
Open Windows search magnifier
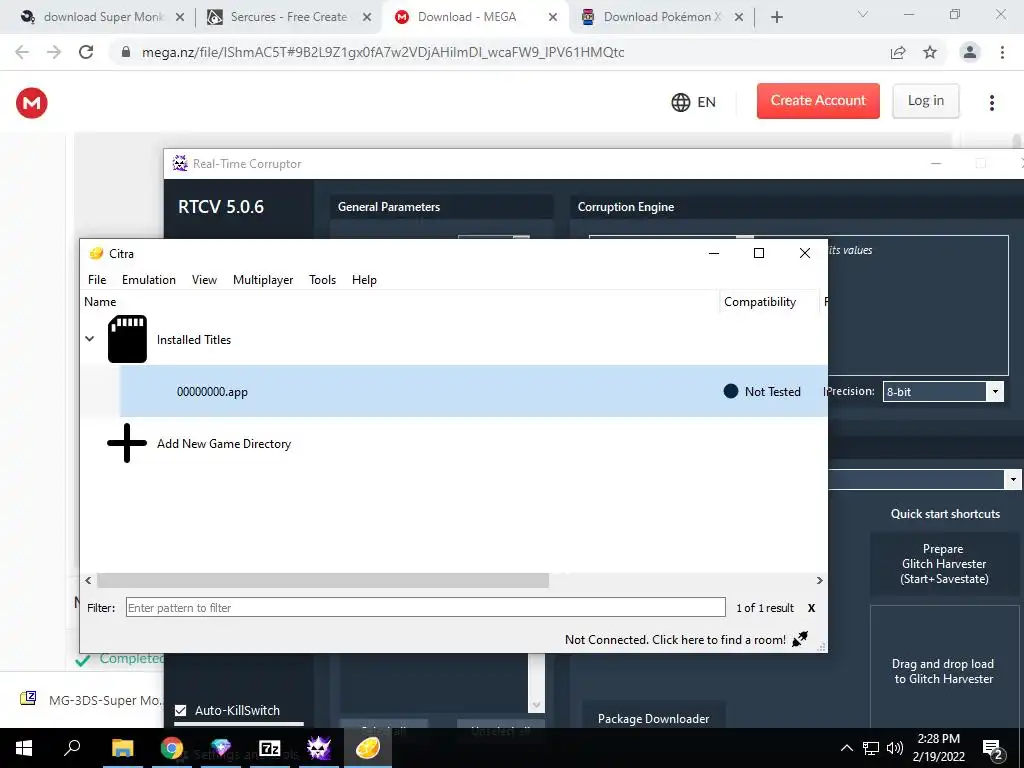(72, 748)
